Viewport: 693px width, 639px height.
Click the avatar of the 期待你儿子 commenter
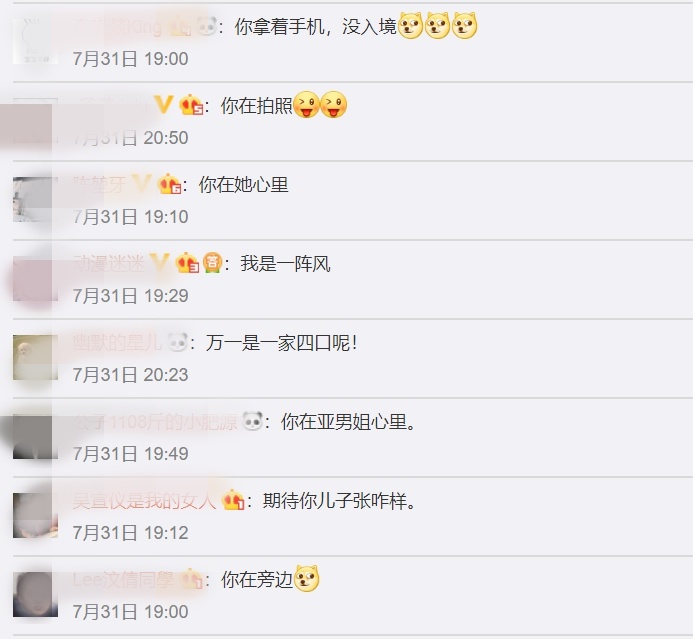pos(35,516)
